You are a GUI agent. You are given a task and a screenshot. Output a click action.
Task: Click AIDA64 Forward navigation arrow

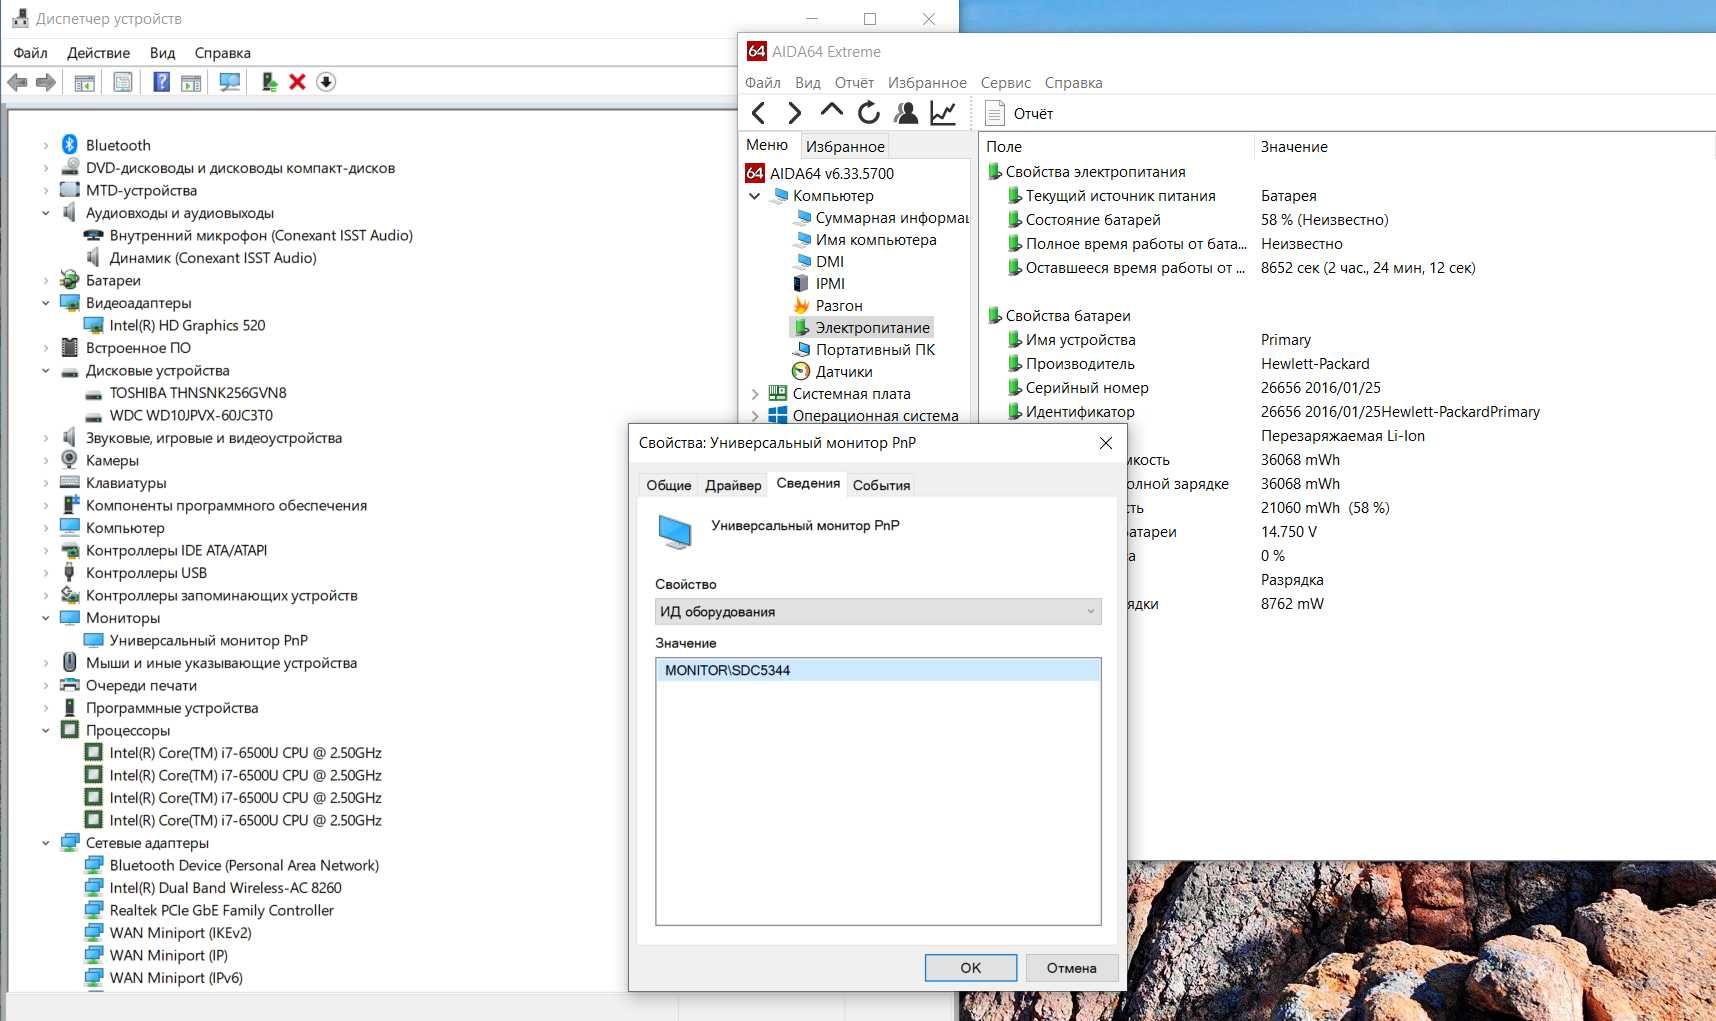click(x=795, y=113)
